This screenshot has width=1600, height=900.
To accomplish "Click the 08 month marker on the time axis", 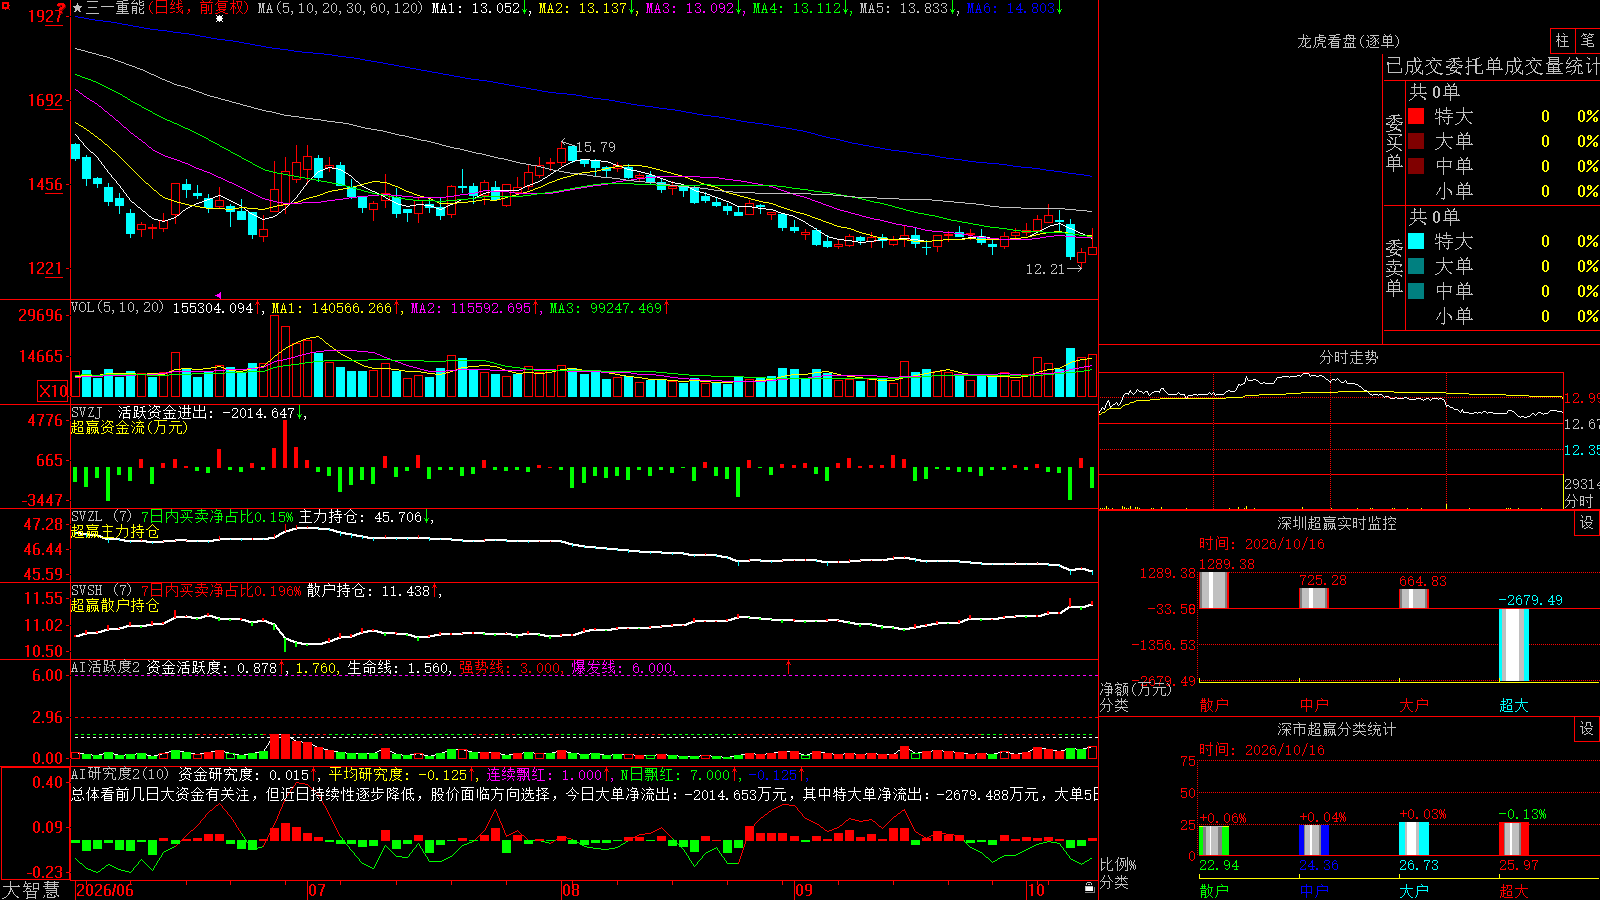I will point(571,890).
